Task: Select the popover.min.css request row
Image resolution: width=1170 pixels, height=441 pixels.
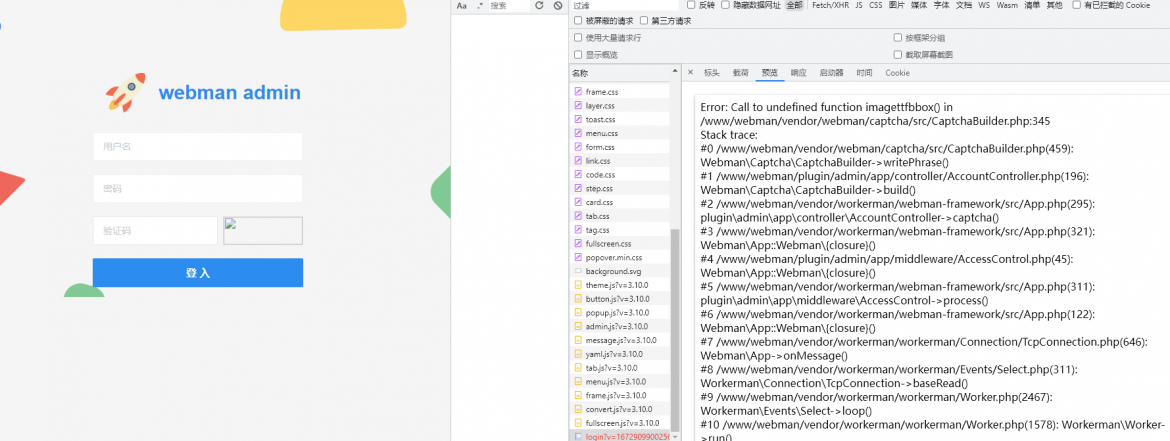Action: point(620,257)
